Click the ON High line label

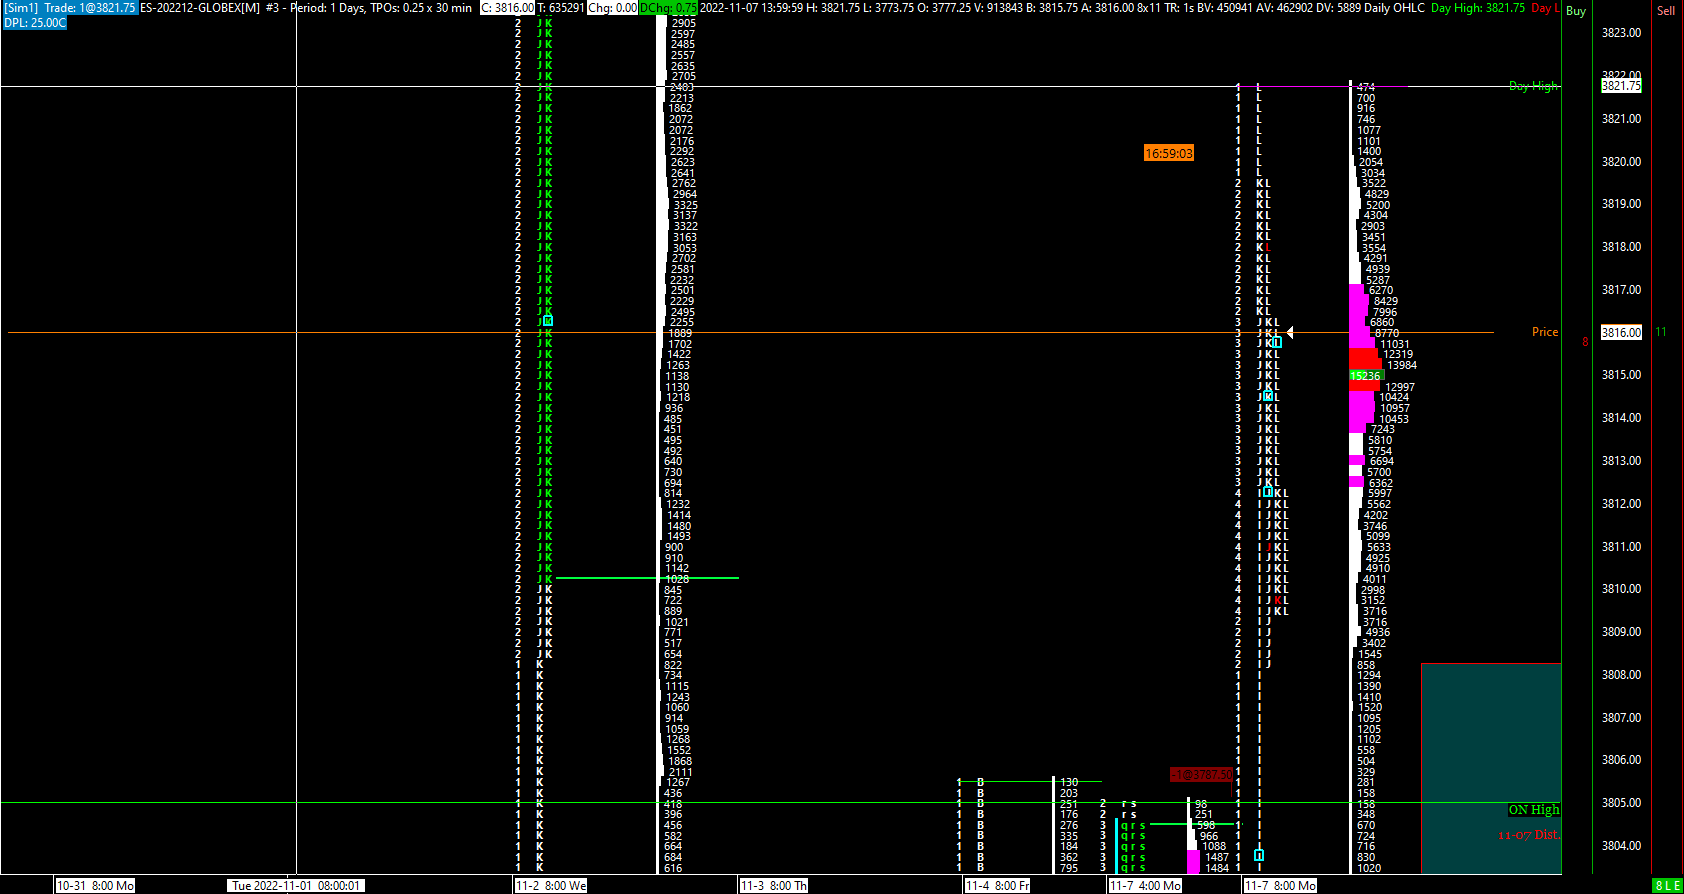1534,810
